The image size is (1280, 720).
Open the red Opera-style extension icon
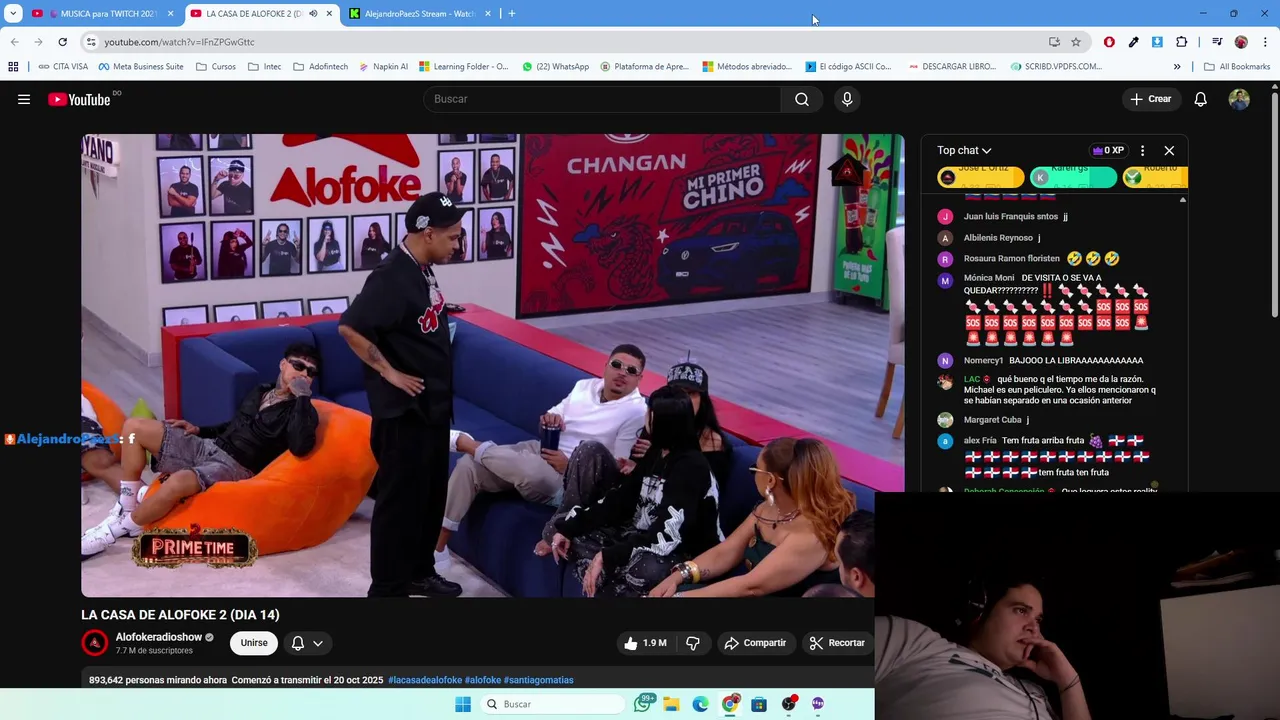pos(1109,42)
